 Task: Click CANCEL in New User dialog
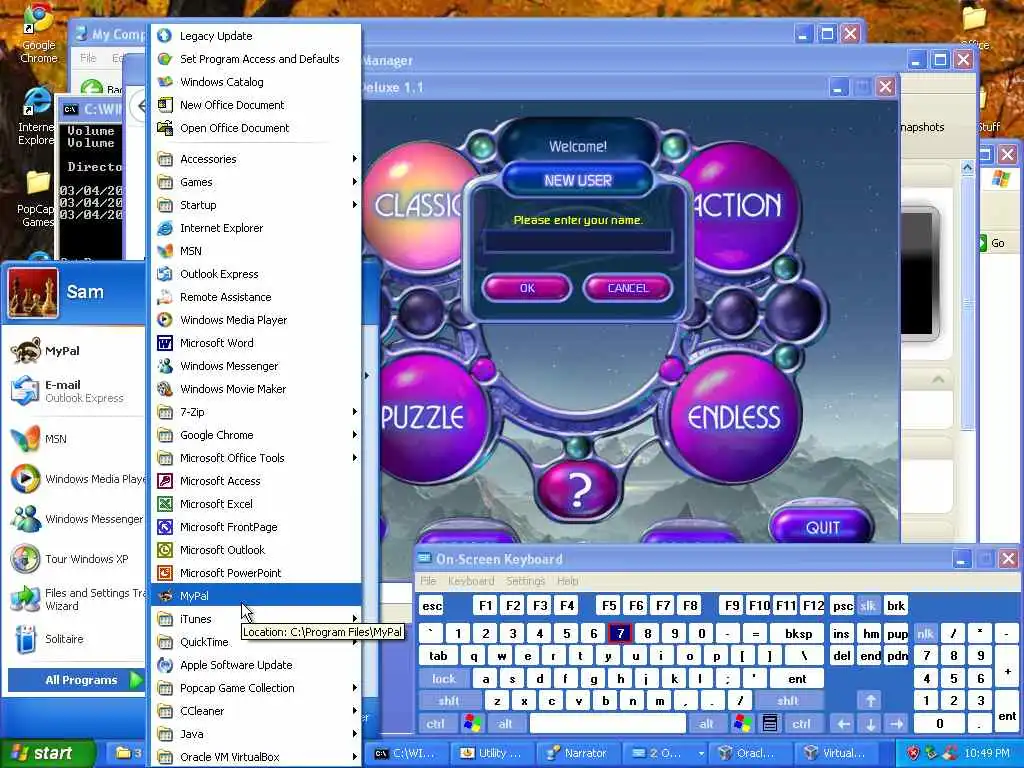tap(628, 288)
